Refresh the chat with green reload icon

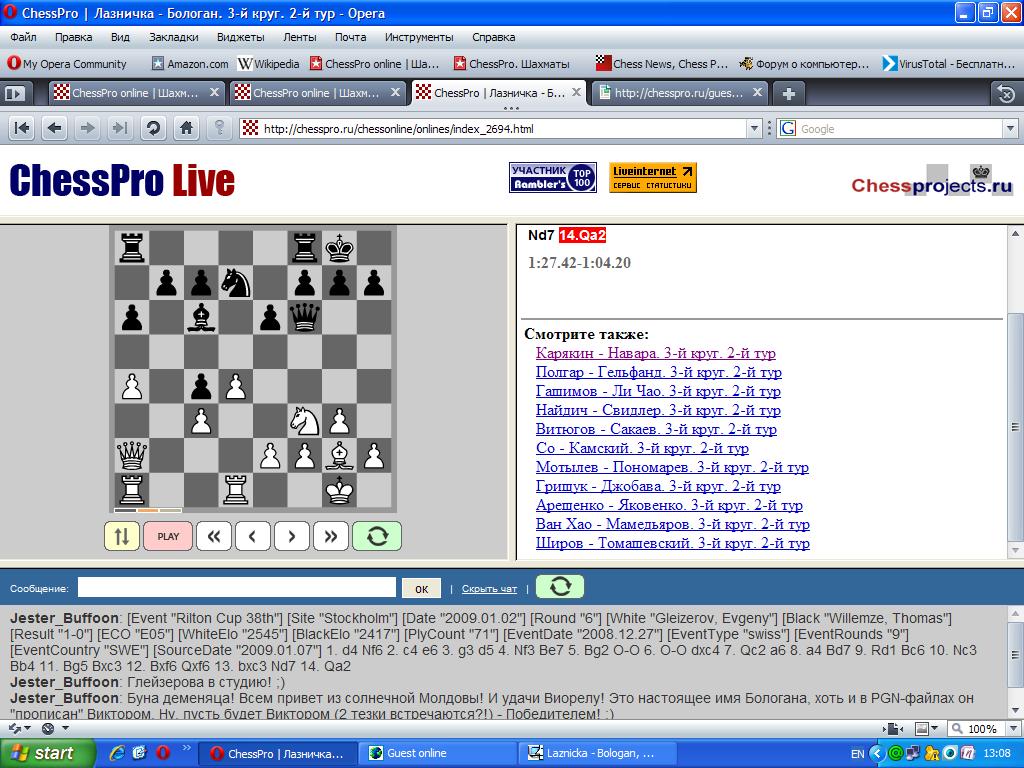pos(560,587)
